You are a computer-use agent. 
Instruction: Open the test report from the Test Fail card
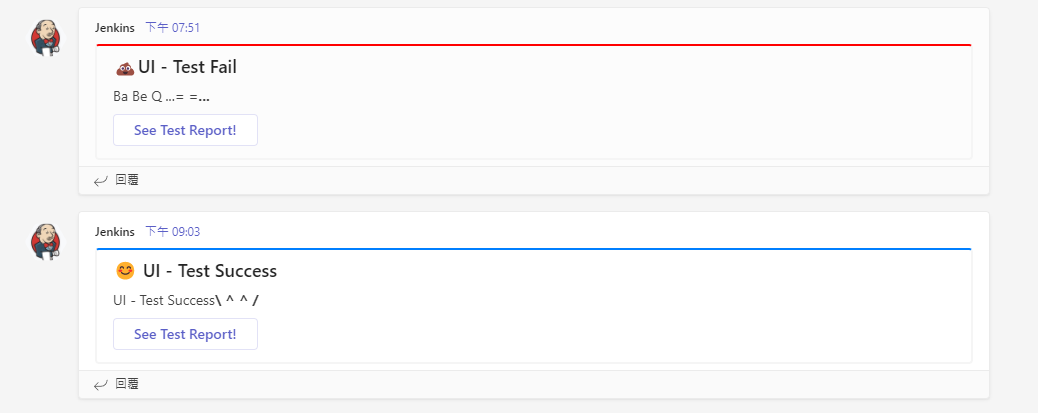coord(185,130)
